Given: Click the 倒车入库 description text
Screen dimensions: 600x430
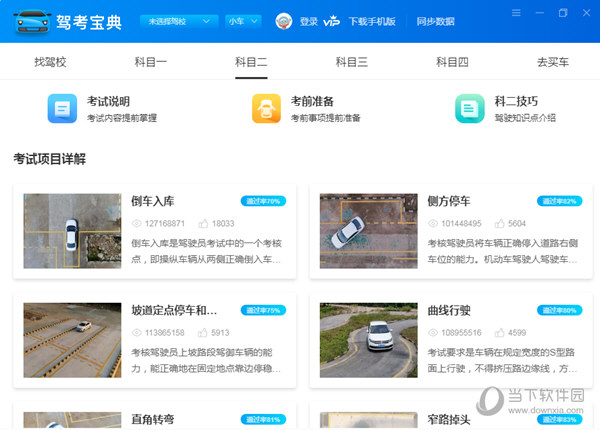Looking at the screenshot, I should pos(206,251).
